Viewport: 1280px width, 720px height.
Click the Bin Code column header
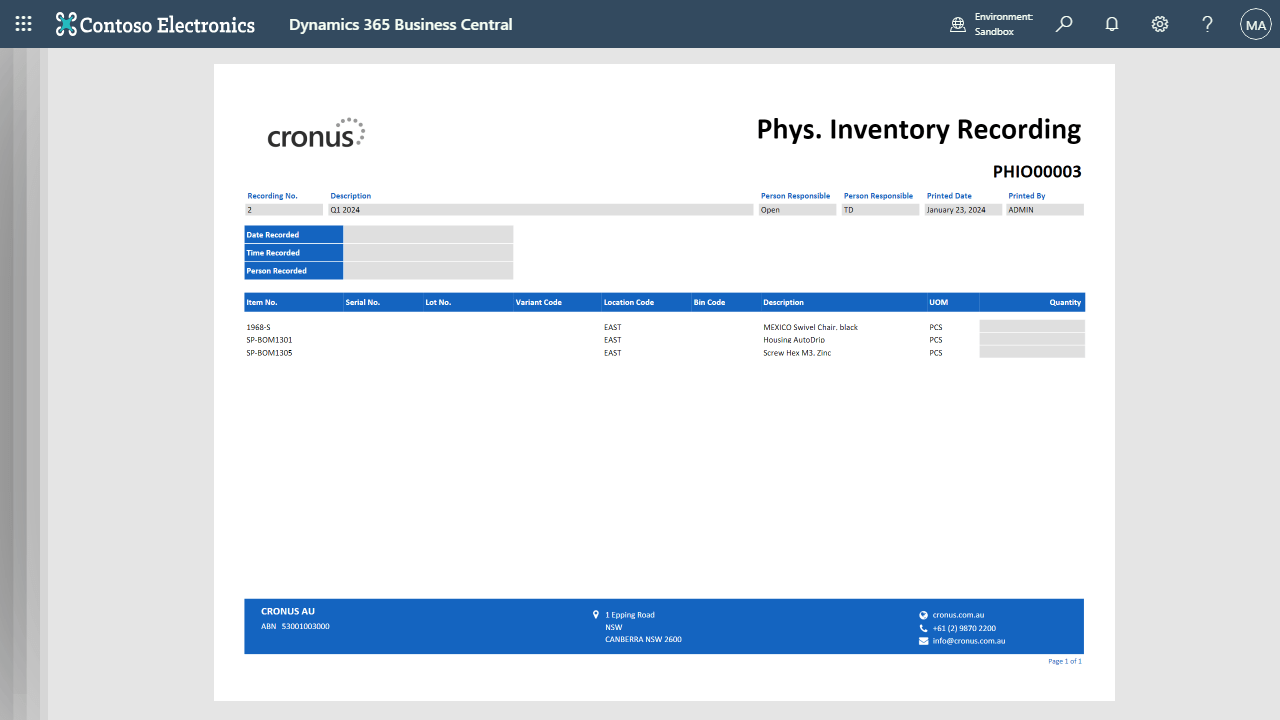(709, 302)
